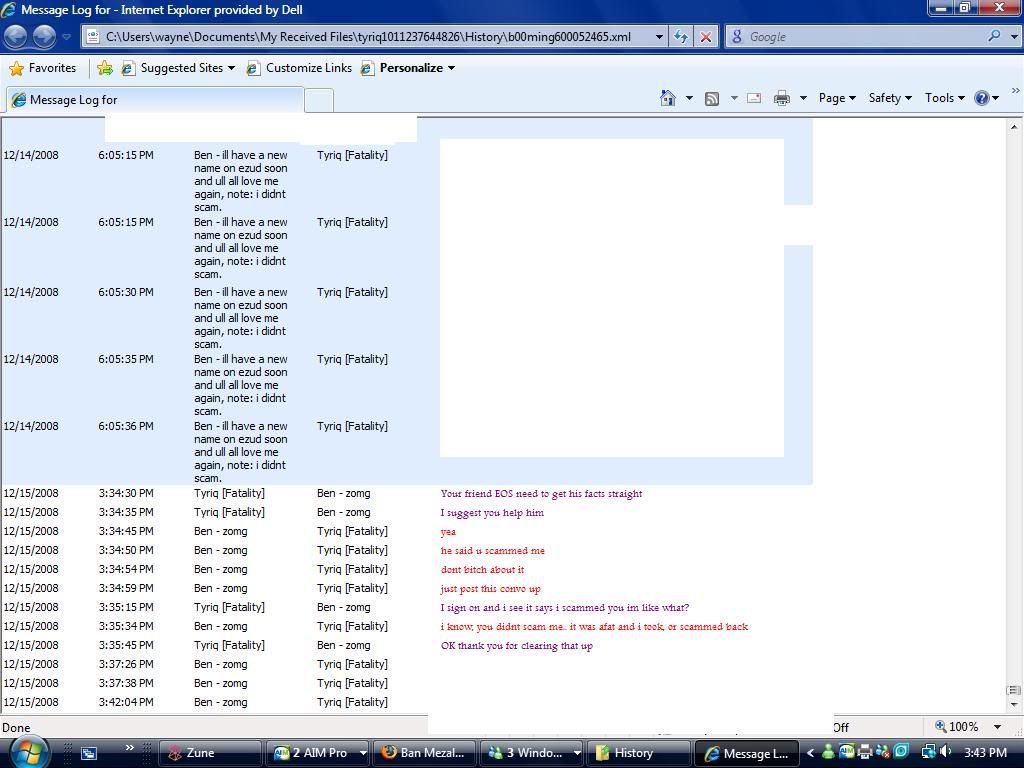Viewport: 1024px width, 768px height.
Task: Add page to Favorites bar icon
Action: (x=104, y=68)
